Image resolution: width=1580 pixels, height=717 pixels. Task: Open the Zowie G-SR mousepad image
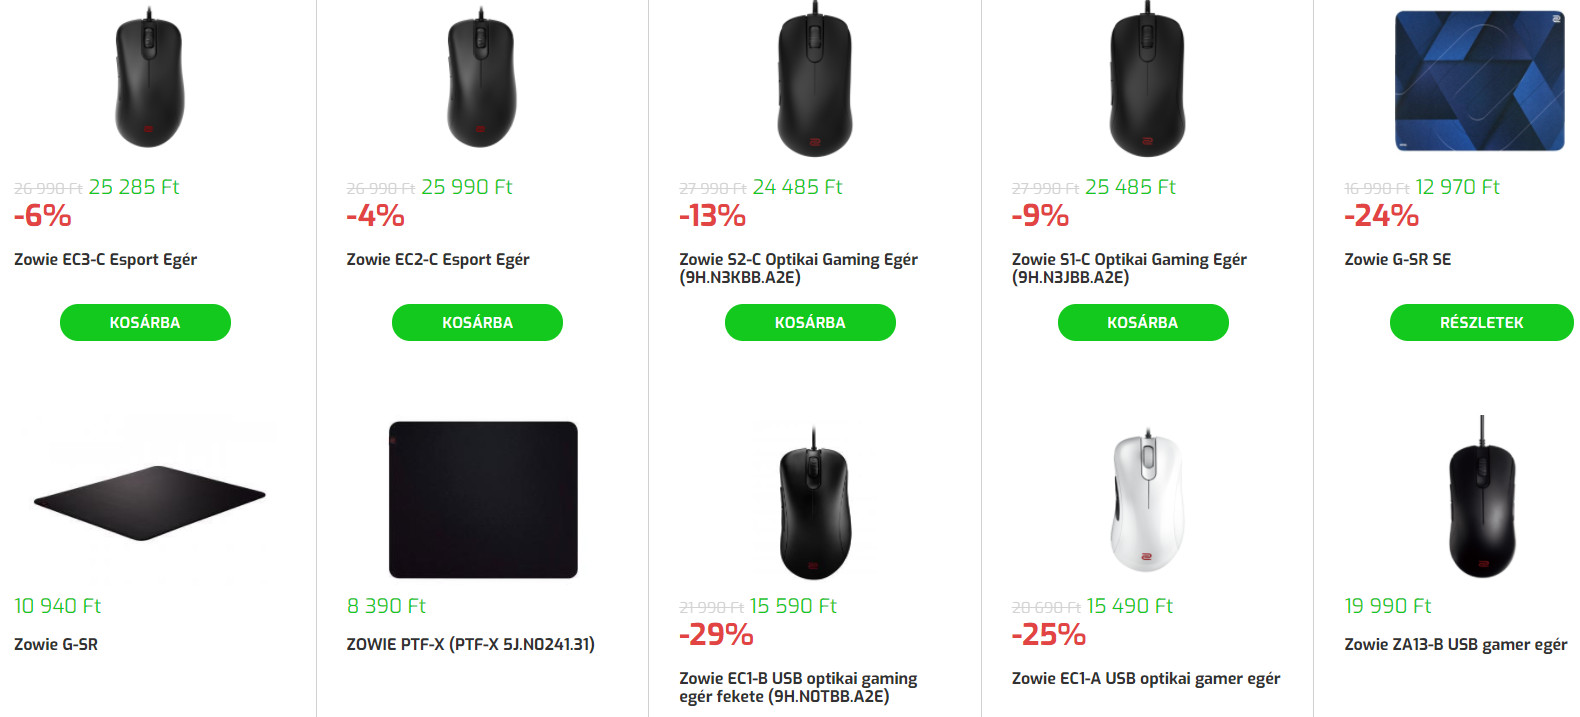[149, 500]
